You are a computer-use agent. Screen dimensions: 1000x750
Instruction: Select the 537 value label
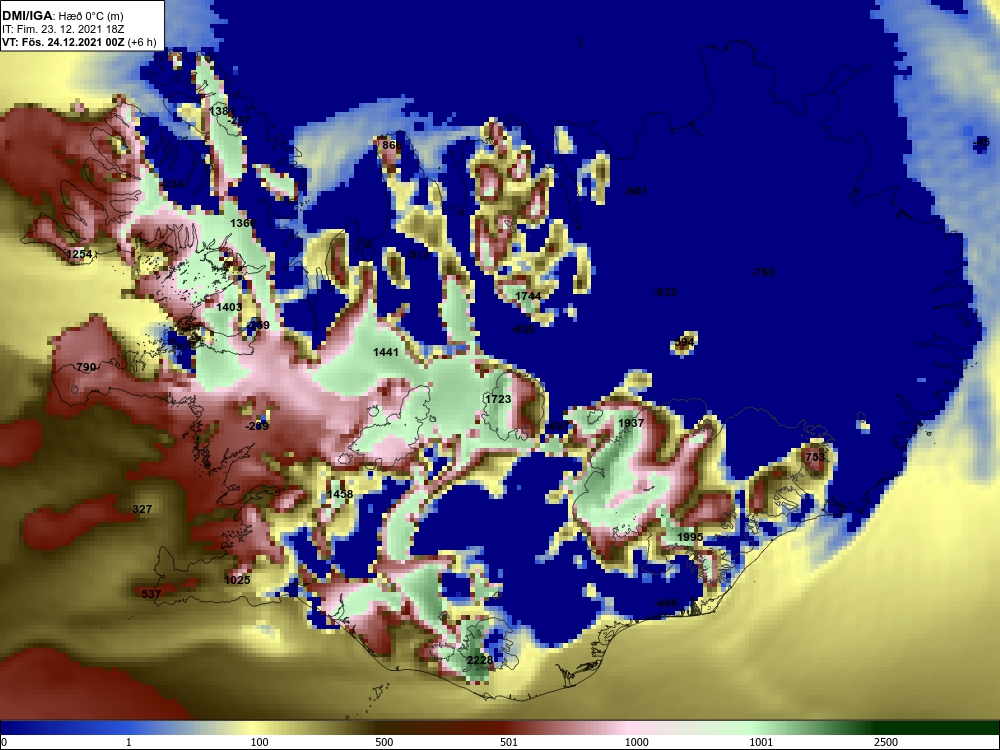click(x=151, y=594)
